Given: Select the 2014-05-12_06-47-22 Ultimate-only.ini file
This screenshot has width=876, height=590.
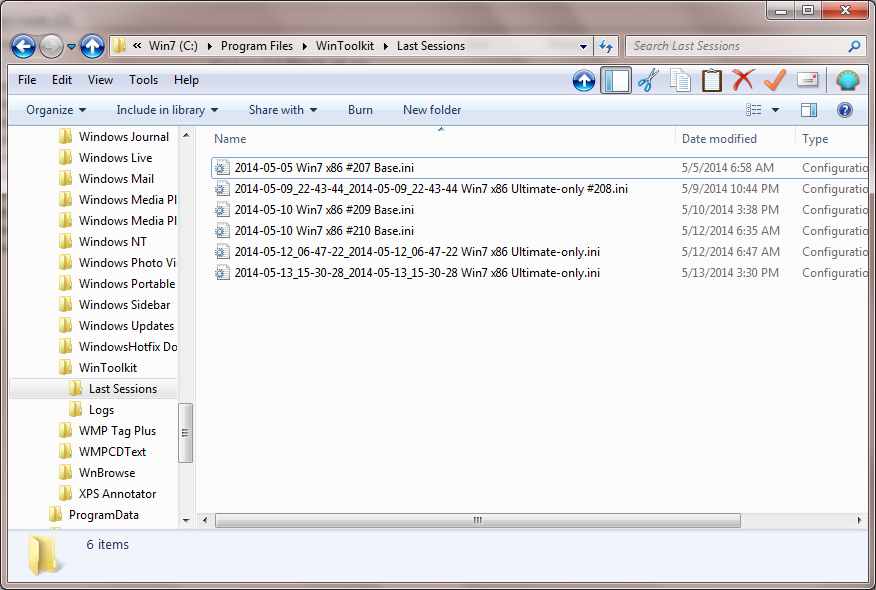Looking at the screenshot, I should click(x=417, y=252).
